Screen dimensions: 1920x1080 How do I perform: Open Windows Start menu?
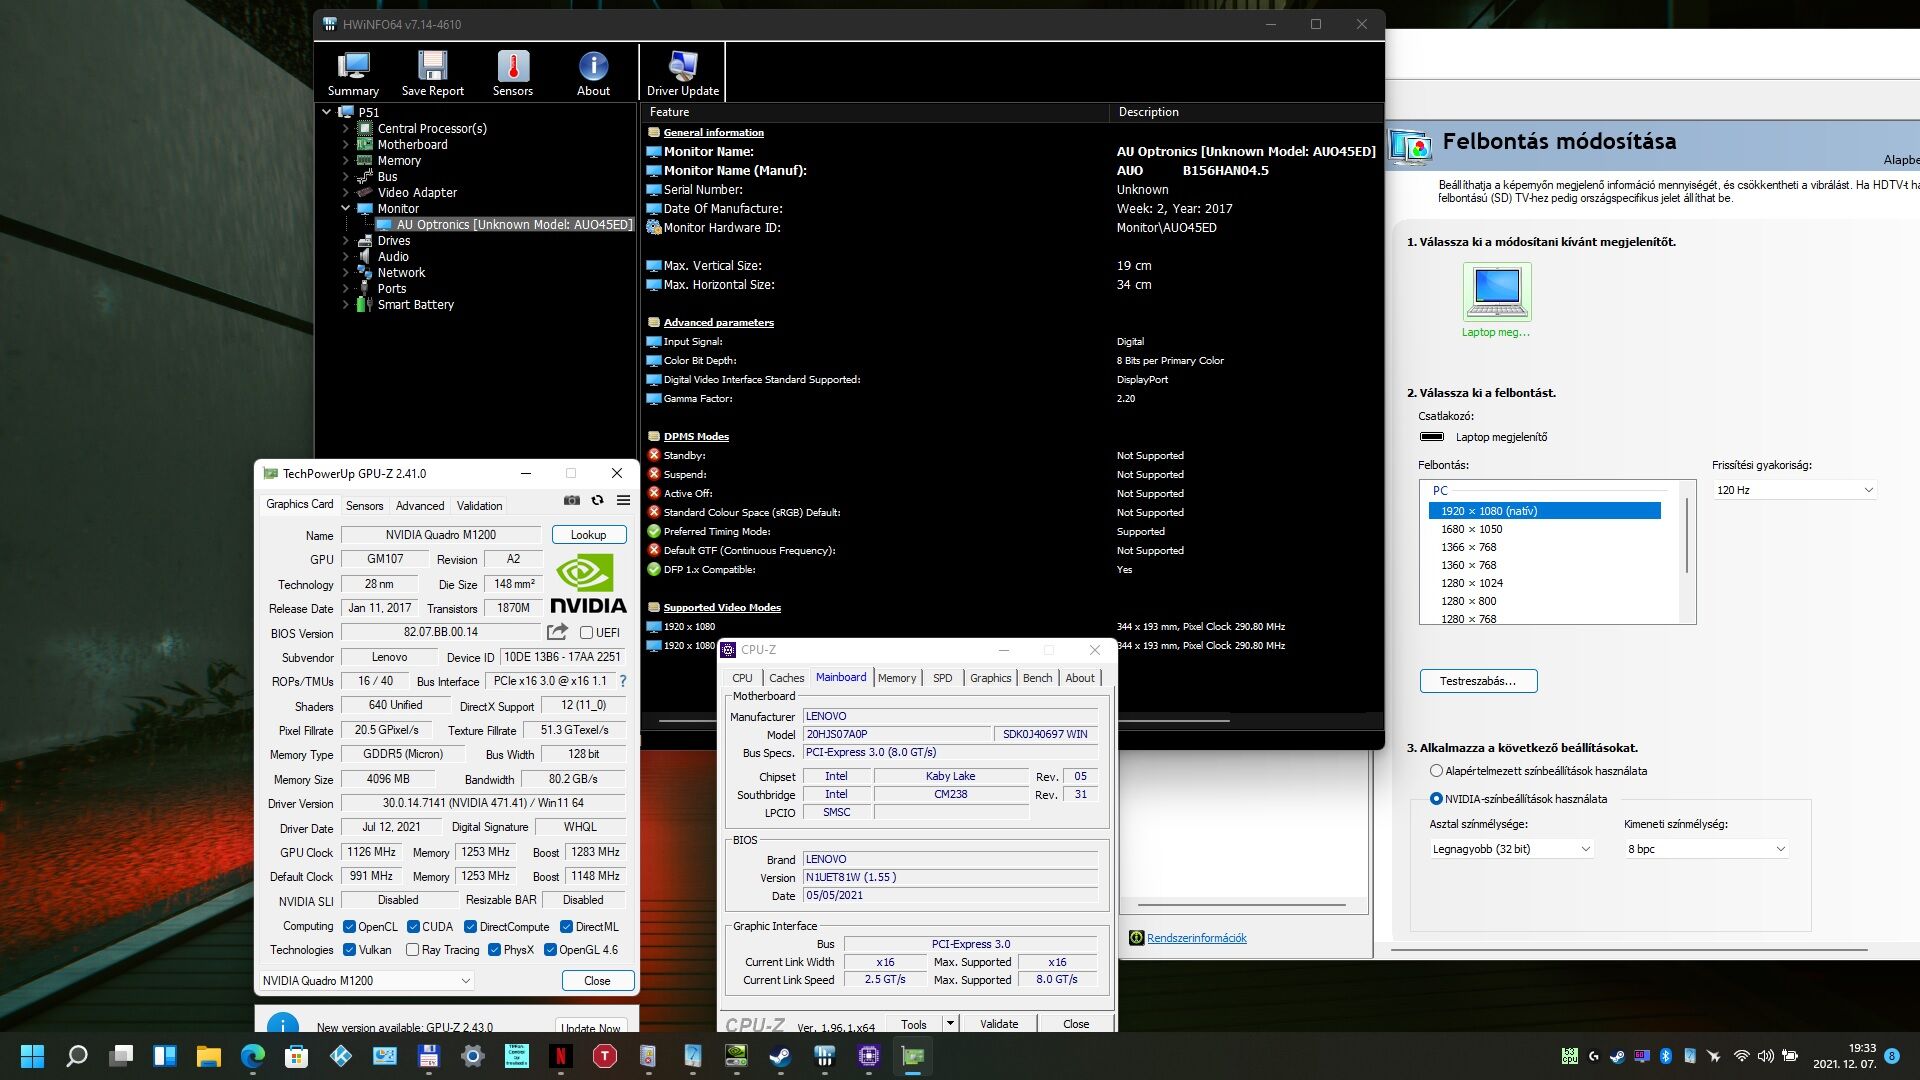coord(32,1056)
